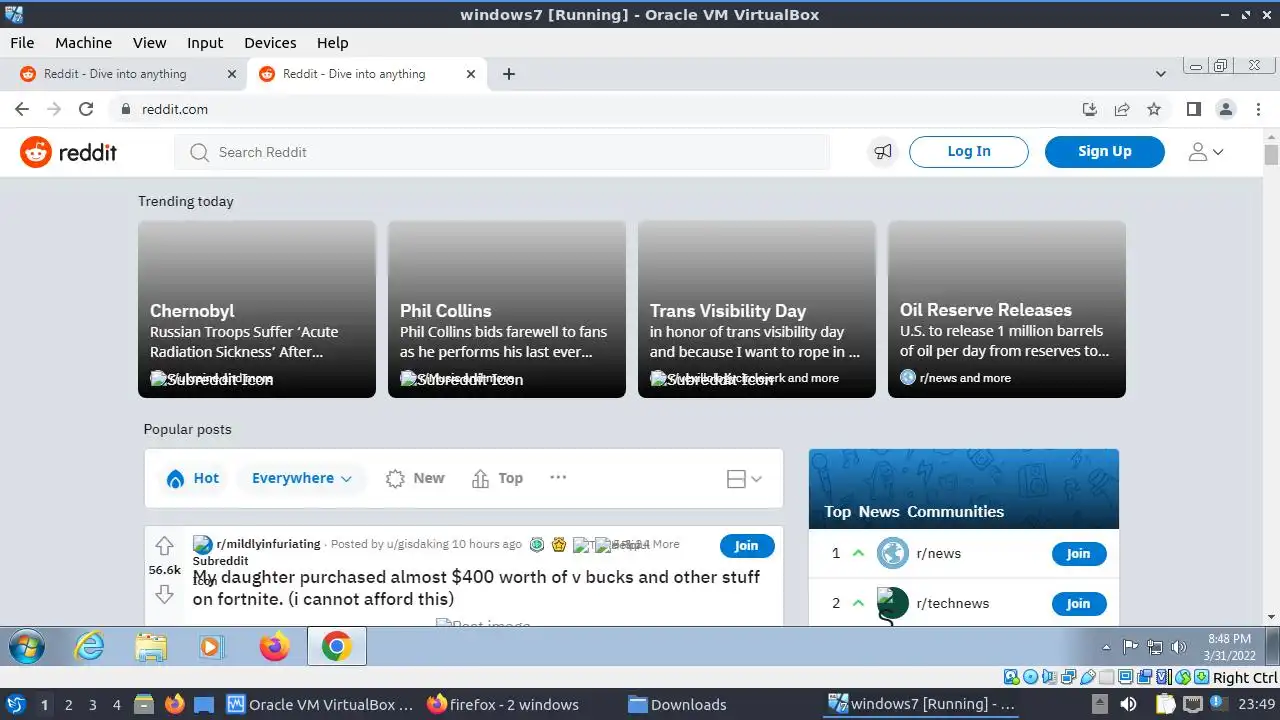Reload the reddit.com page

coord(86,109)
